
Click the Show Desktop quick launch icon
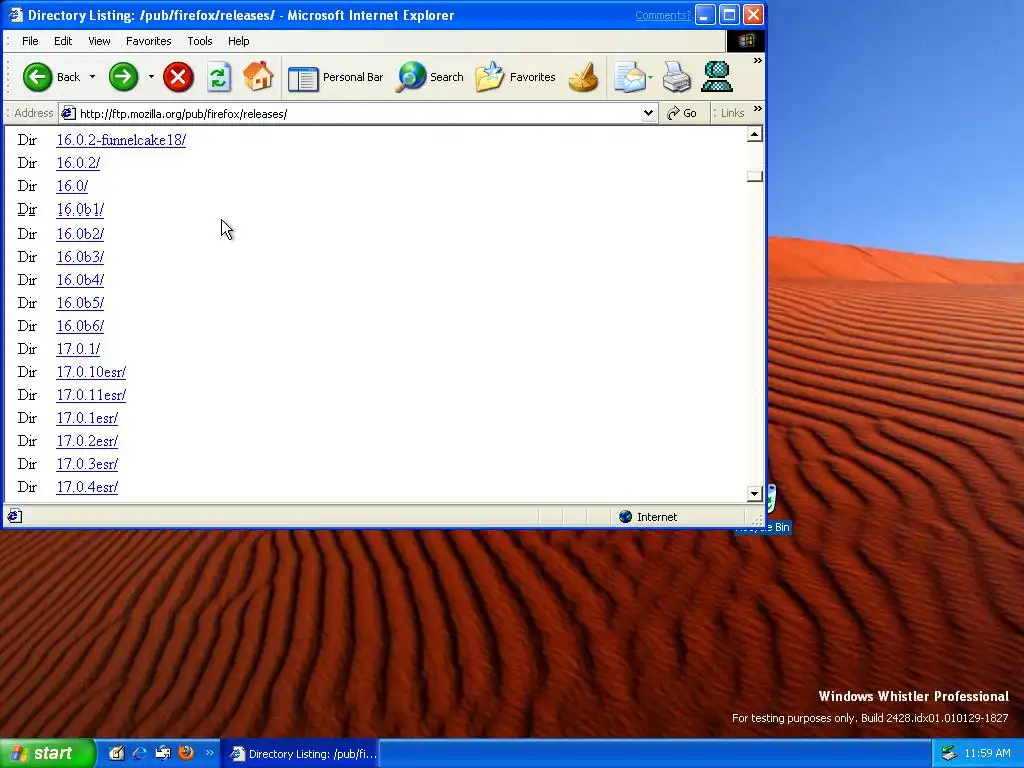point(116,753)
